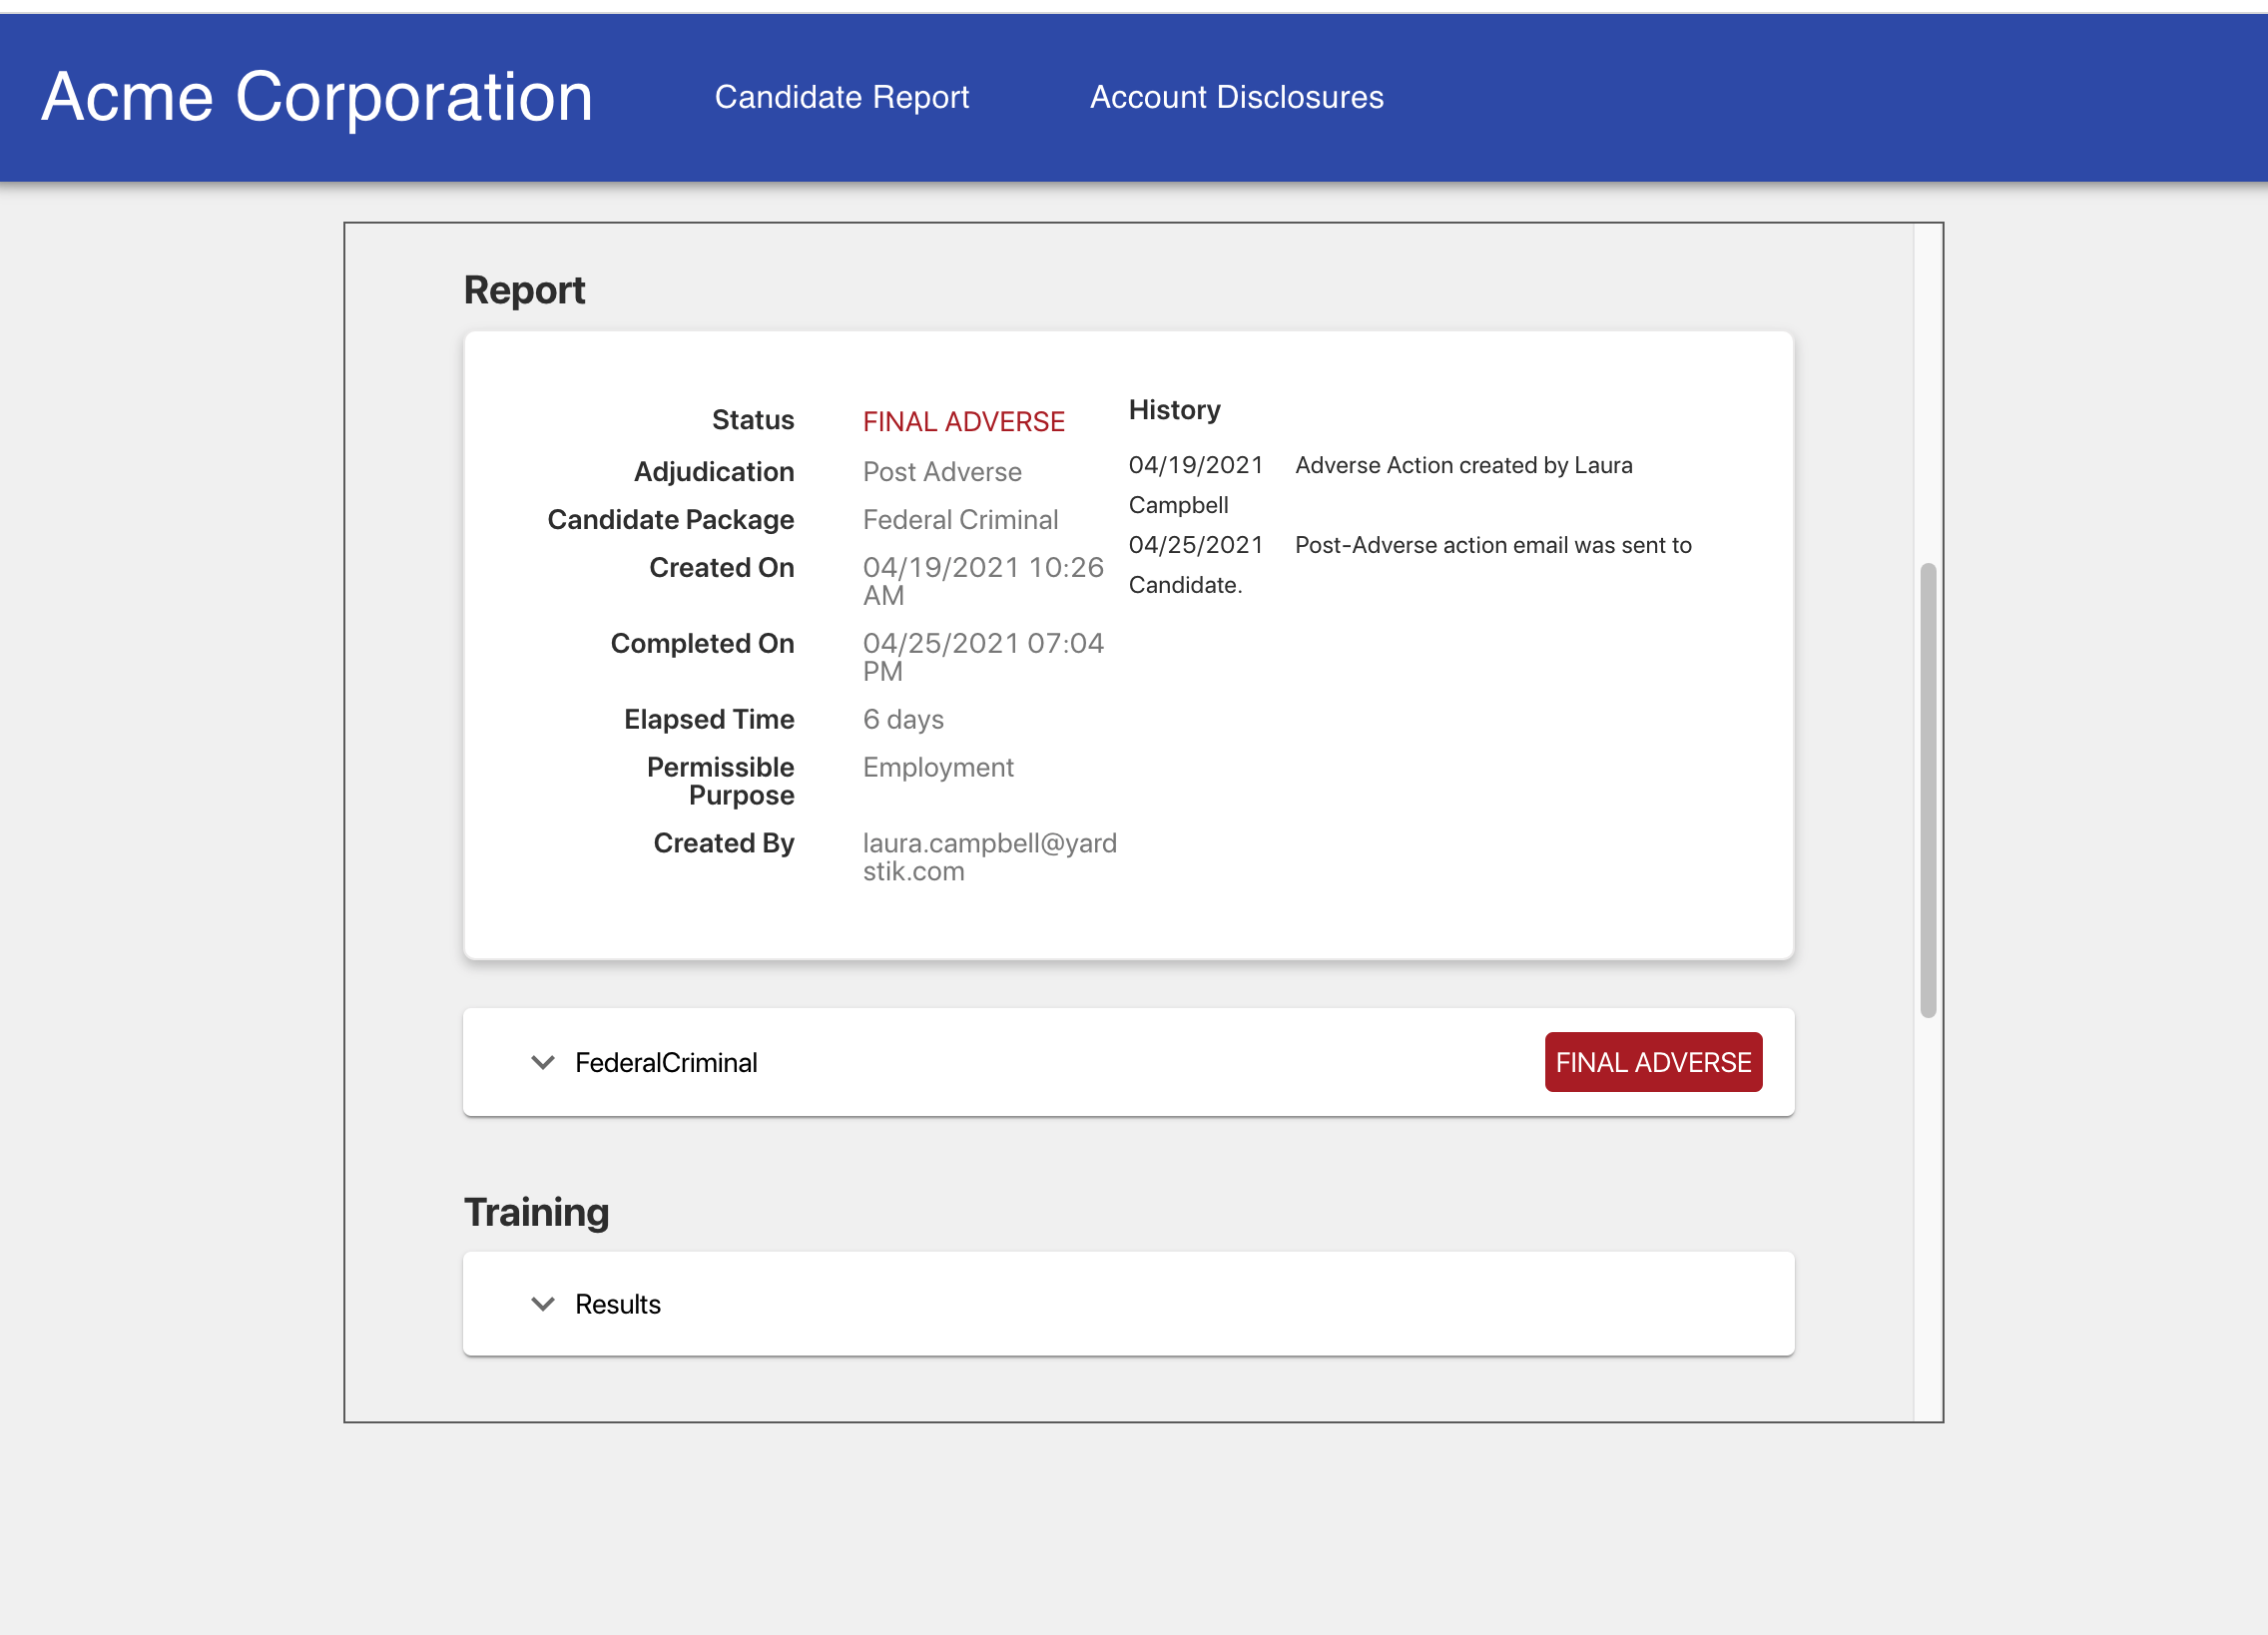Click the FINAL ADVERSE status text
This screenshot has width=2268, height=1635.
[963, 422]
